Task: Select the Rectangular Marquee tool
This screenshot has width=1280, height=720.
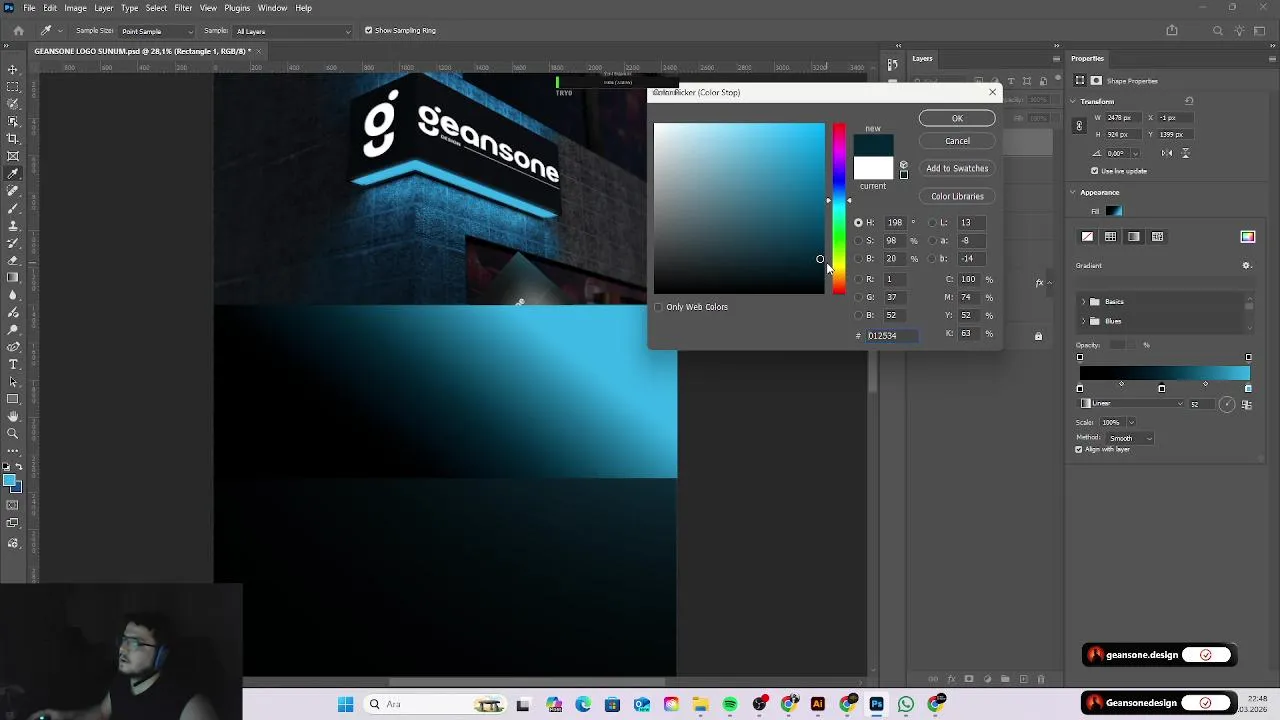Action: 13,87
